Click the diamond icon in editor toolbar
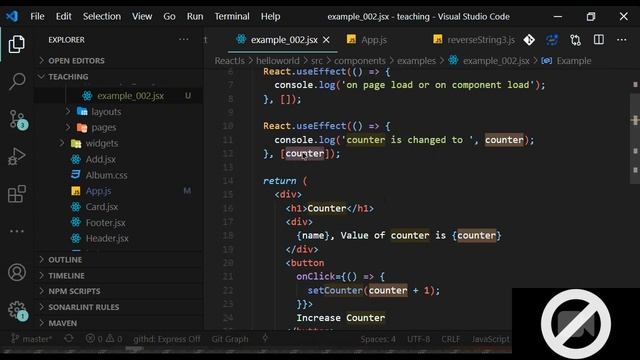This screenshot has height=360, width=640. click(x=529, y=40)
